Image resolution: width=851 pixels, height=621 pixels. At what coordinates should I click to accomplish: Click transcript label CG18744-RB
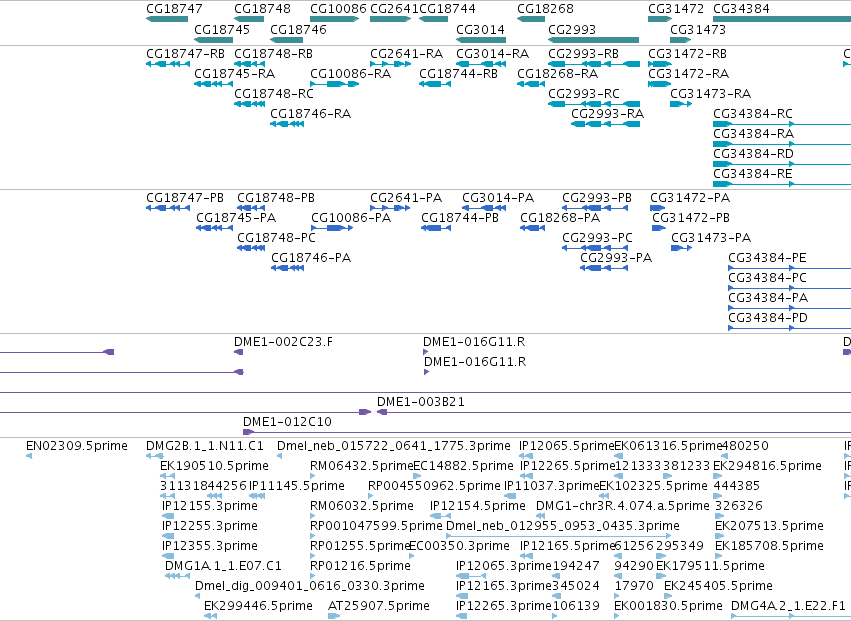click(459, 74)
